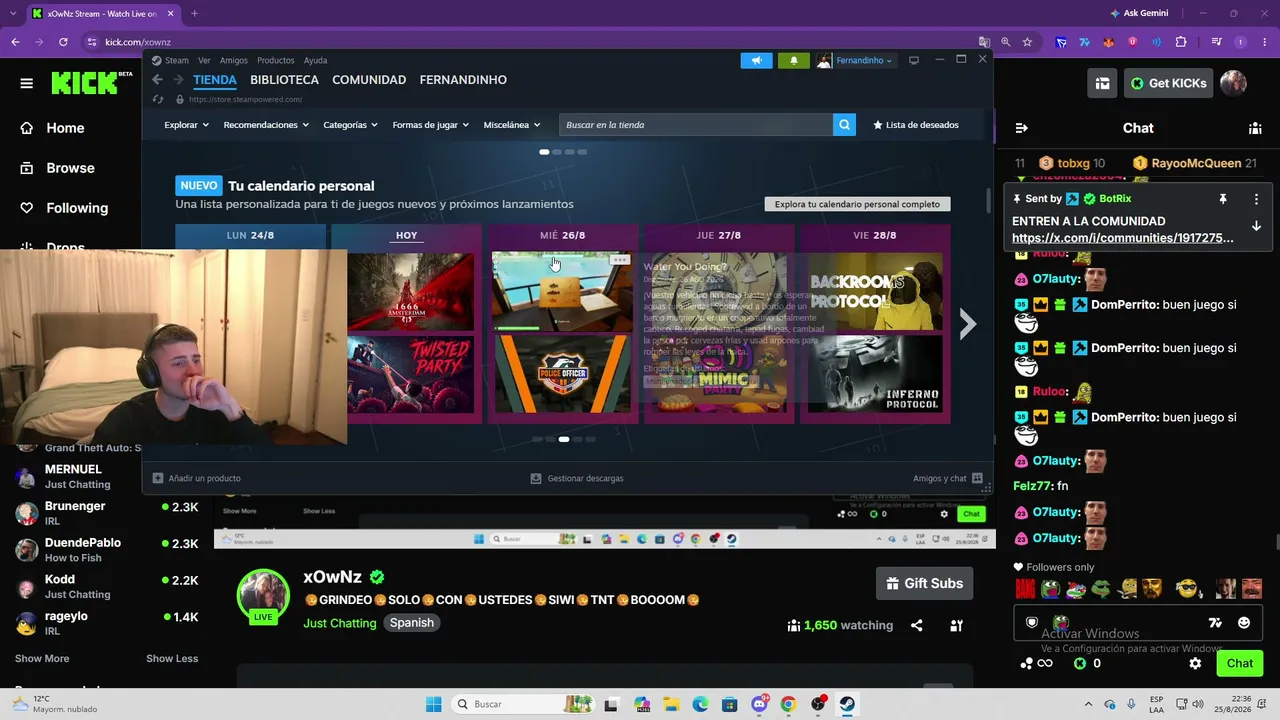Collapse the Kick chat panel

tap(1021, 128)
